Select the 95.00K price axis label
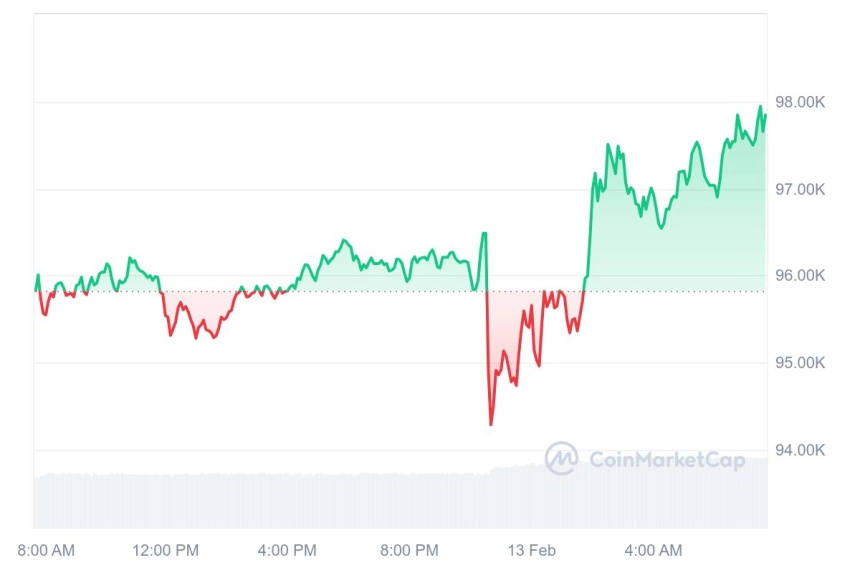 click(x=800, y=363)
